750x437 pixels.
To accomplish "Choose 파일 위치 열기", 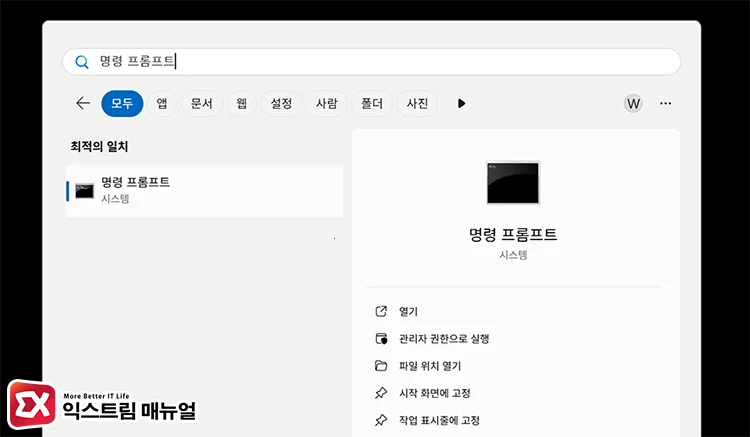I will (x=430, y=366).
